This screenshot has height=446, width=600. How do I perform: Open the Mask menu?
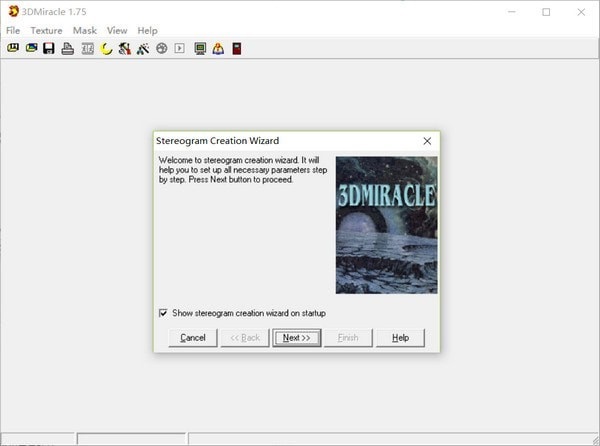click(x=85, y=31)
